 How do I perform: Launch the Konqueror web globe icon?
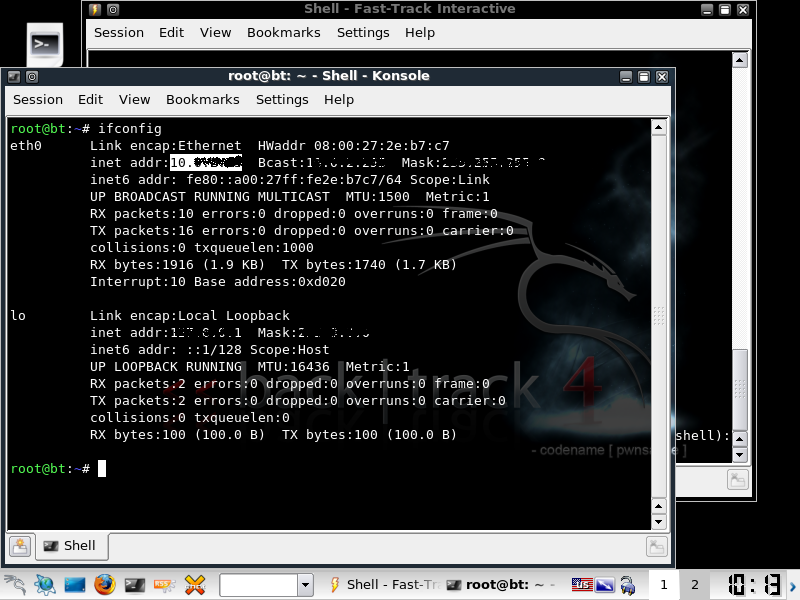(45, 585)
